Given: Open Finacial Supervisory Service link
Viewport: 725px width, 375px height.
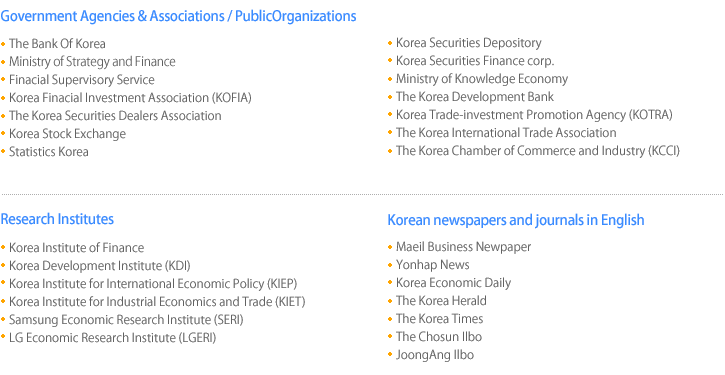Looking at the screenshot, I should coord(82,80).
